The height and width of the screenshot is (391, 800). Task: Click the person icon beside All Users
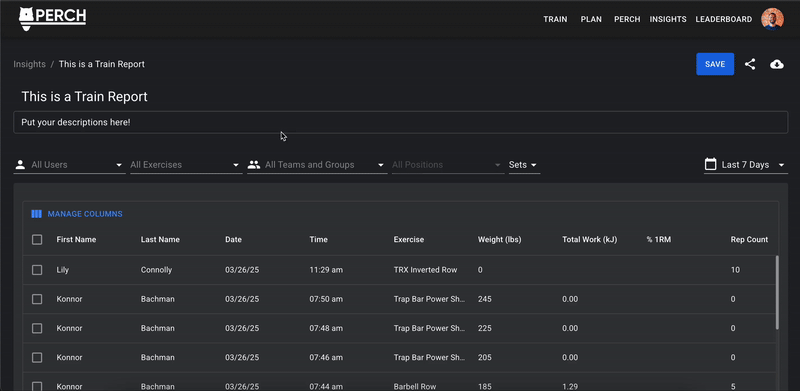tap(20, 165)
